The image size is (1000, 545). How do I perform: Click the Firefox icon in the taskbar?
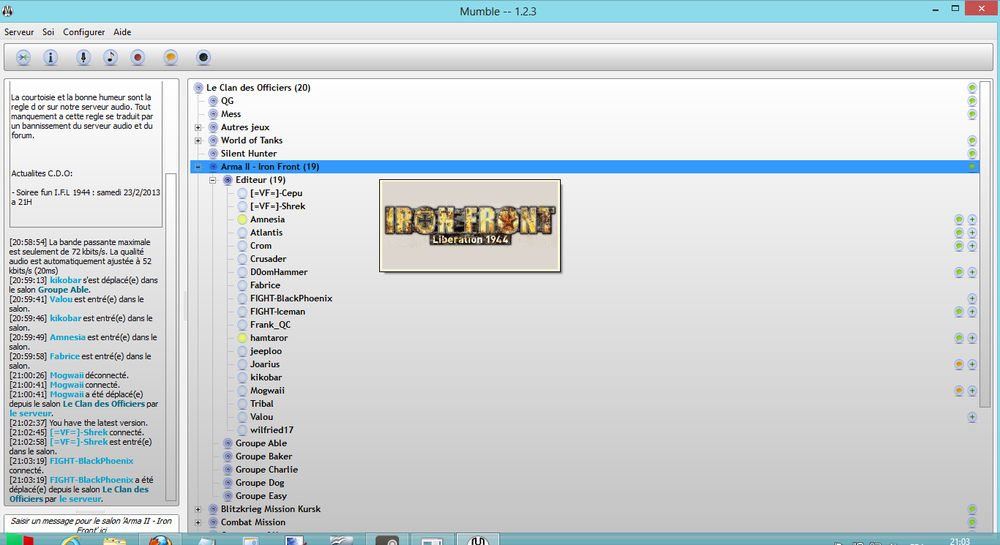tap(160, 541)
